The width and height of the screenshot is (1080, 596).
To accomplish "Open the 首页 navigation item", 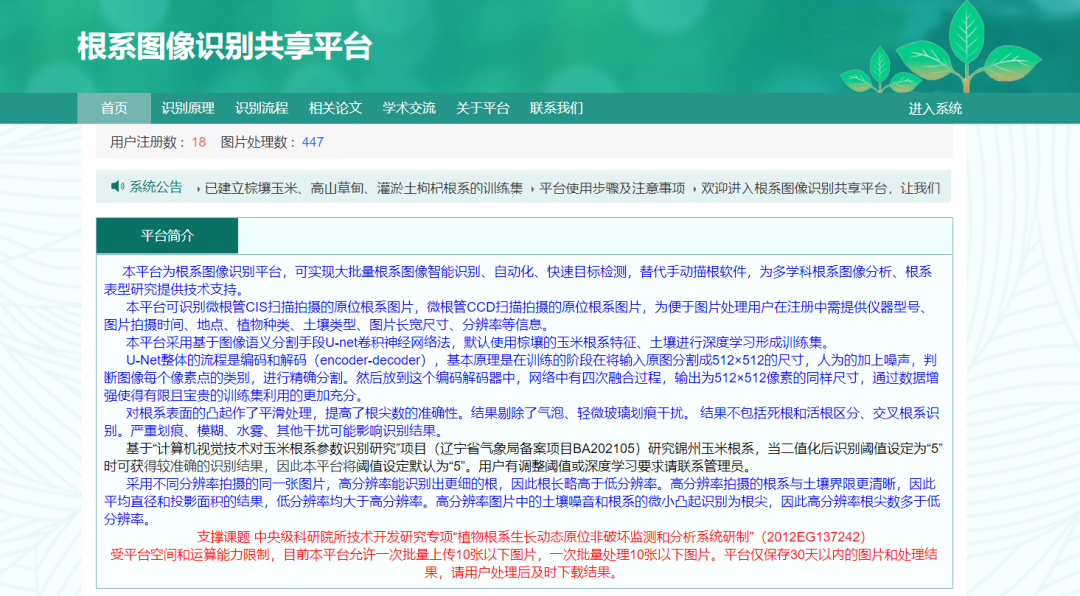I will (x=114, y=109).
